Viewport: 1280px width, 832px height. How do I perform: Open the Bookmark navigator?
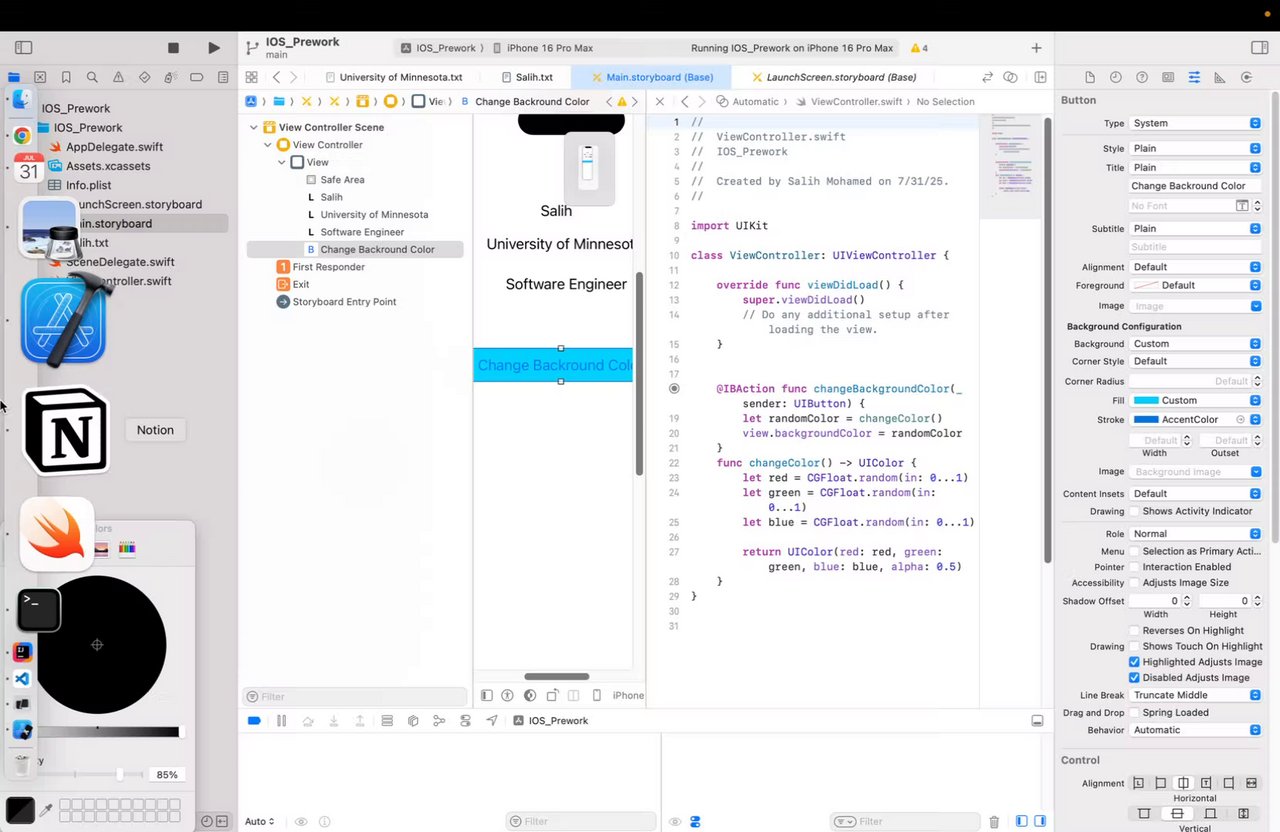pyautogui.click(x=66, y=77)
